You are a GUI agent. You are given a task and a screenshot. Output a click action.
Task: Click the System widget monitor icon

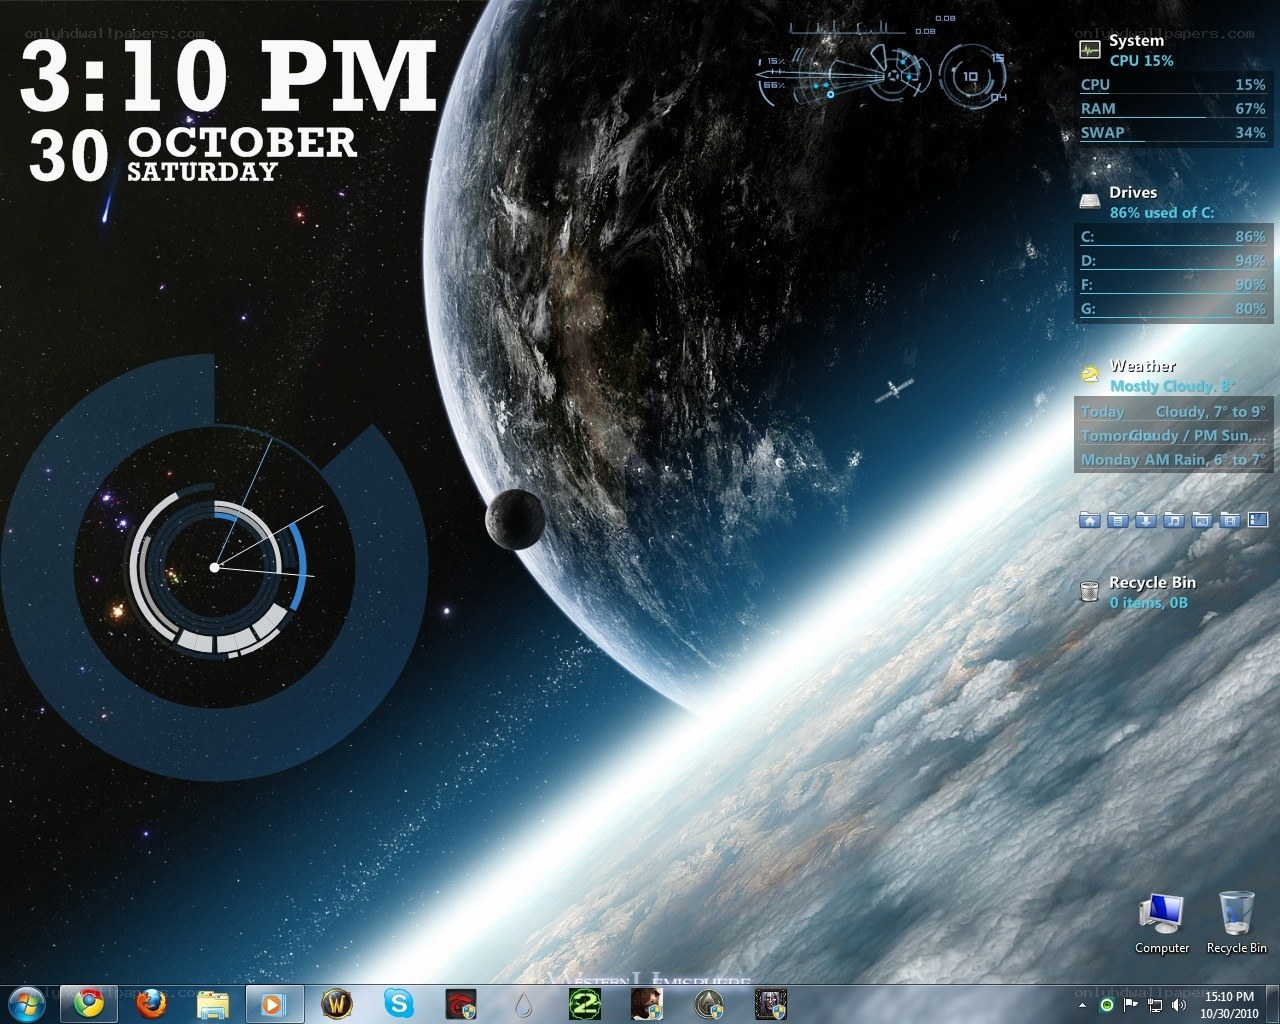(x=1090, y=49)
